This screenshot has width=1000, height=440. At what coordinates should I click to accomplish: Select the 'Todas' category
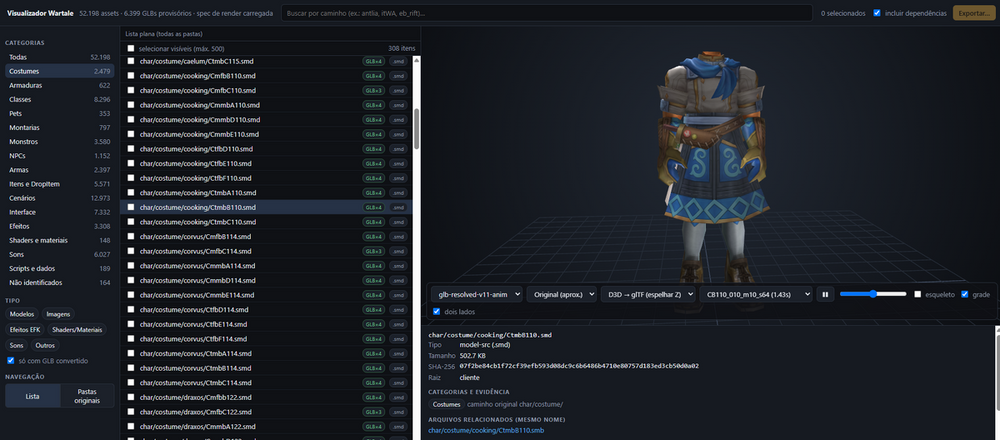(59, 57)
